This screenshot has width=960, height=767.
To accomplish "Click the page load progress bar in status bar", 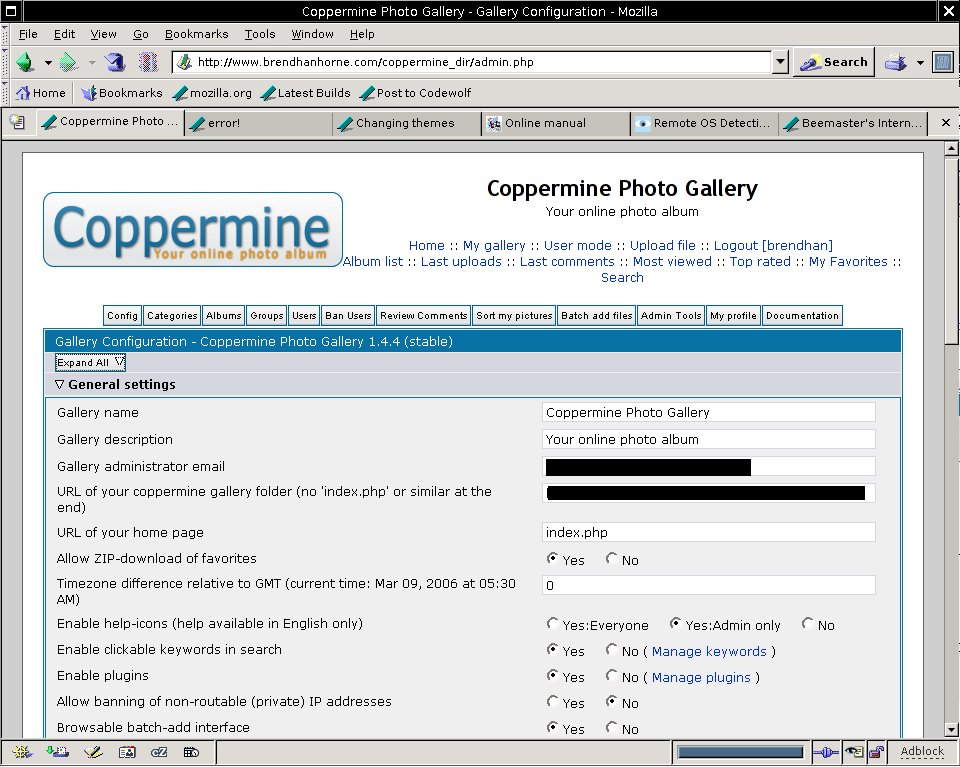I will (741, 752).
